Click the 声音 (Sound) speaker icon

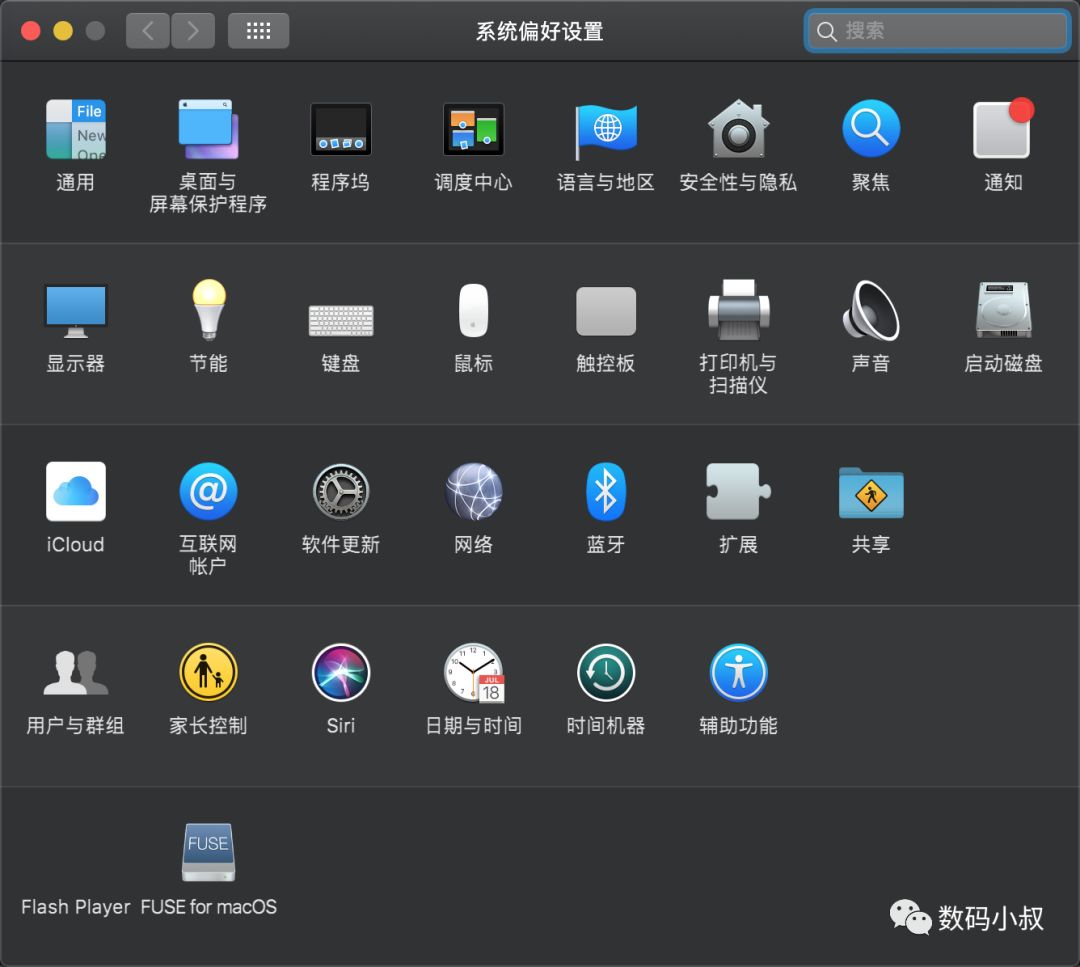[x=870, y=311]
